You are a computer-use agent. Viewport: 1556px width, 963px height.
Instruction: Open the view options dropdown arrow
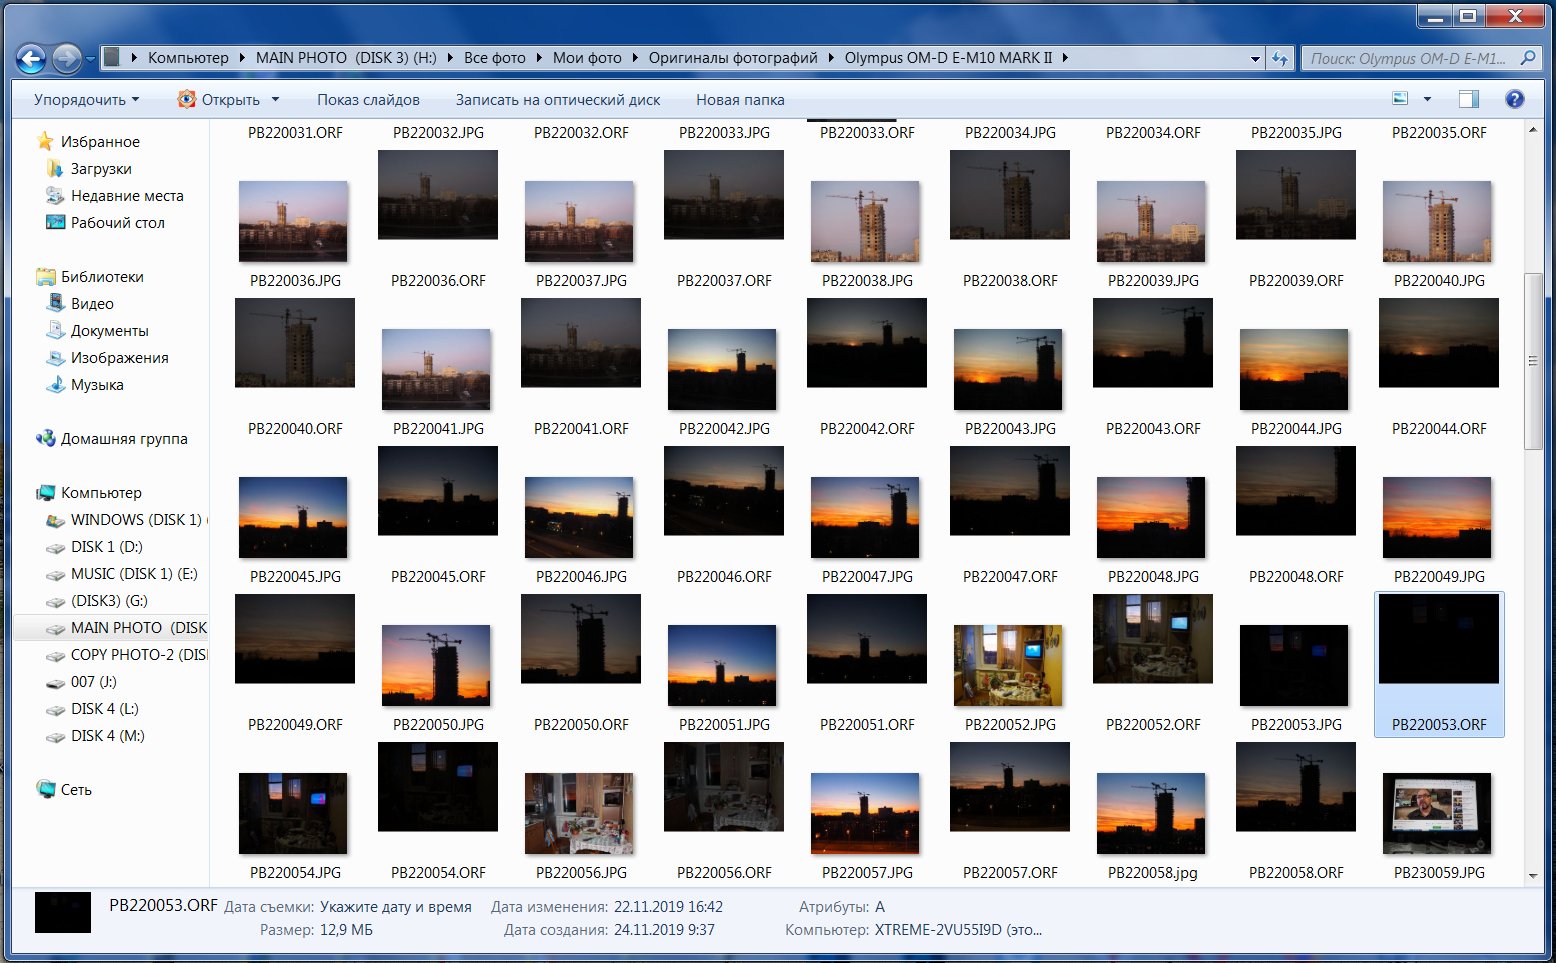pos(1427,99)
